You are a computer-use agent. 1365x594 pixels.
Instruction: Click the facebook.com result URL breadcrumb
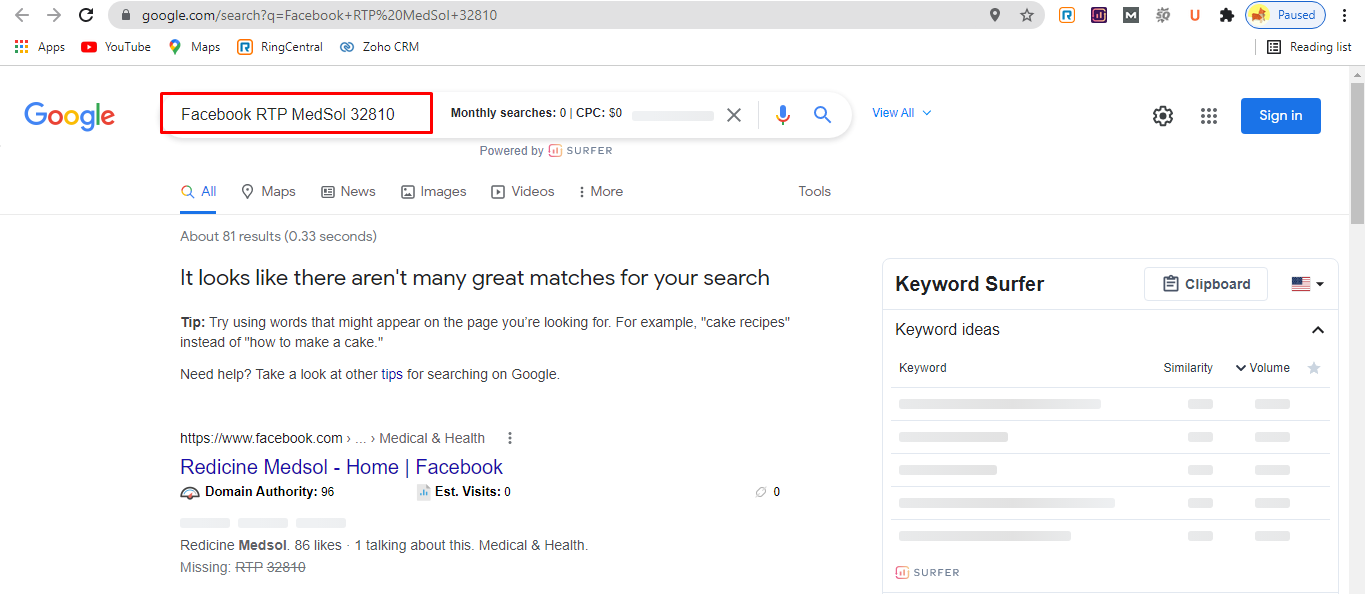pyautogui.click(x=332, y=438)
